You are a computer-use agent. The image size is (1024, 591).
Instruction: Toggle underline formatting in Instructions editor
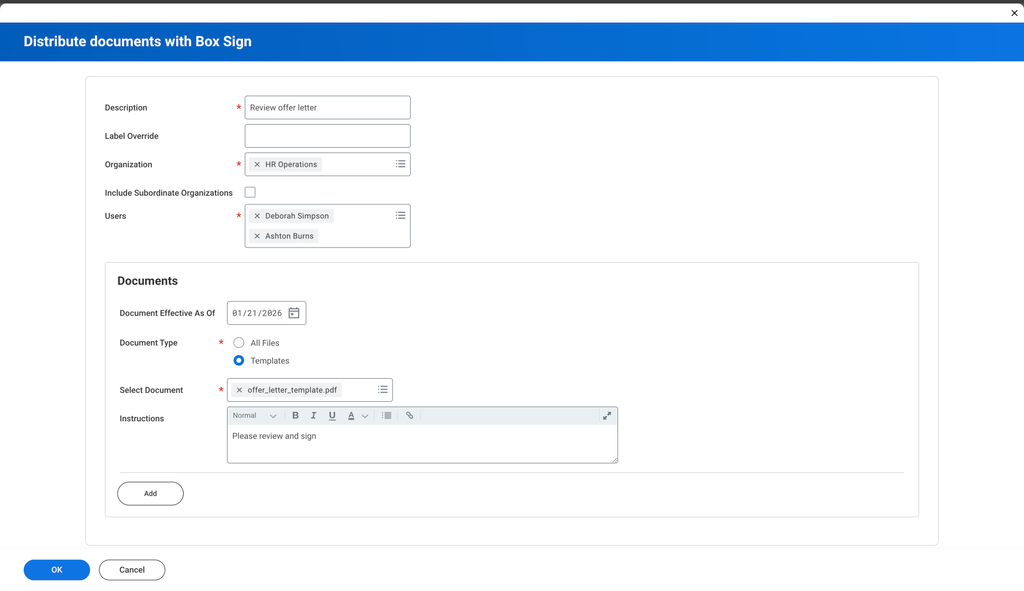332,416
